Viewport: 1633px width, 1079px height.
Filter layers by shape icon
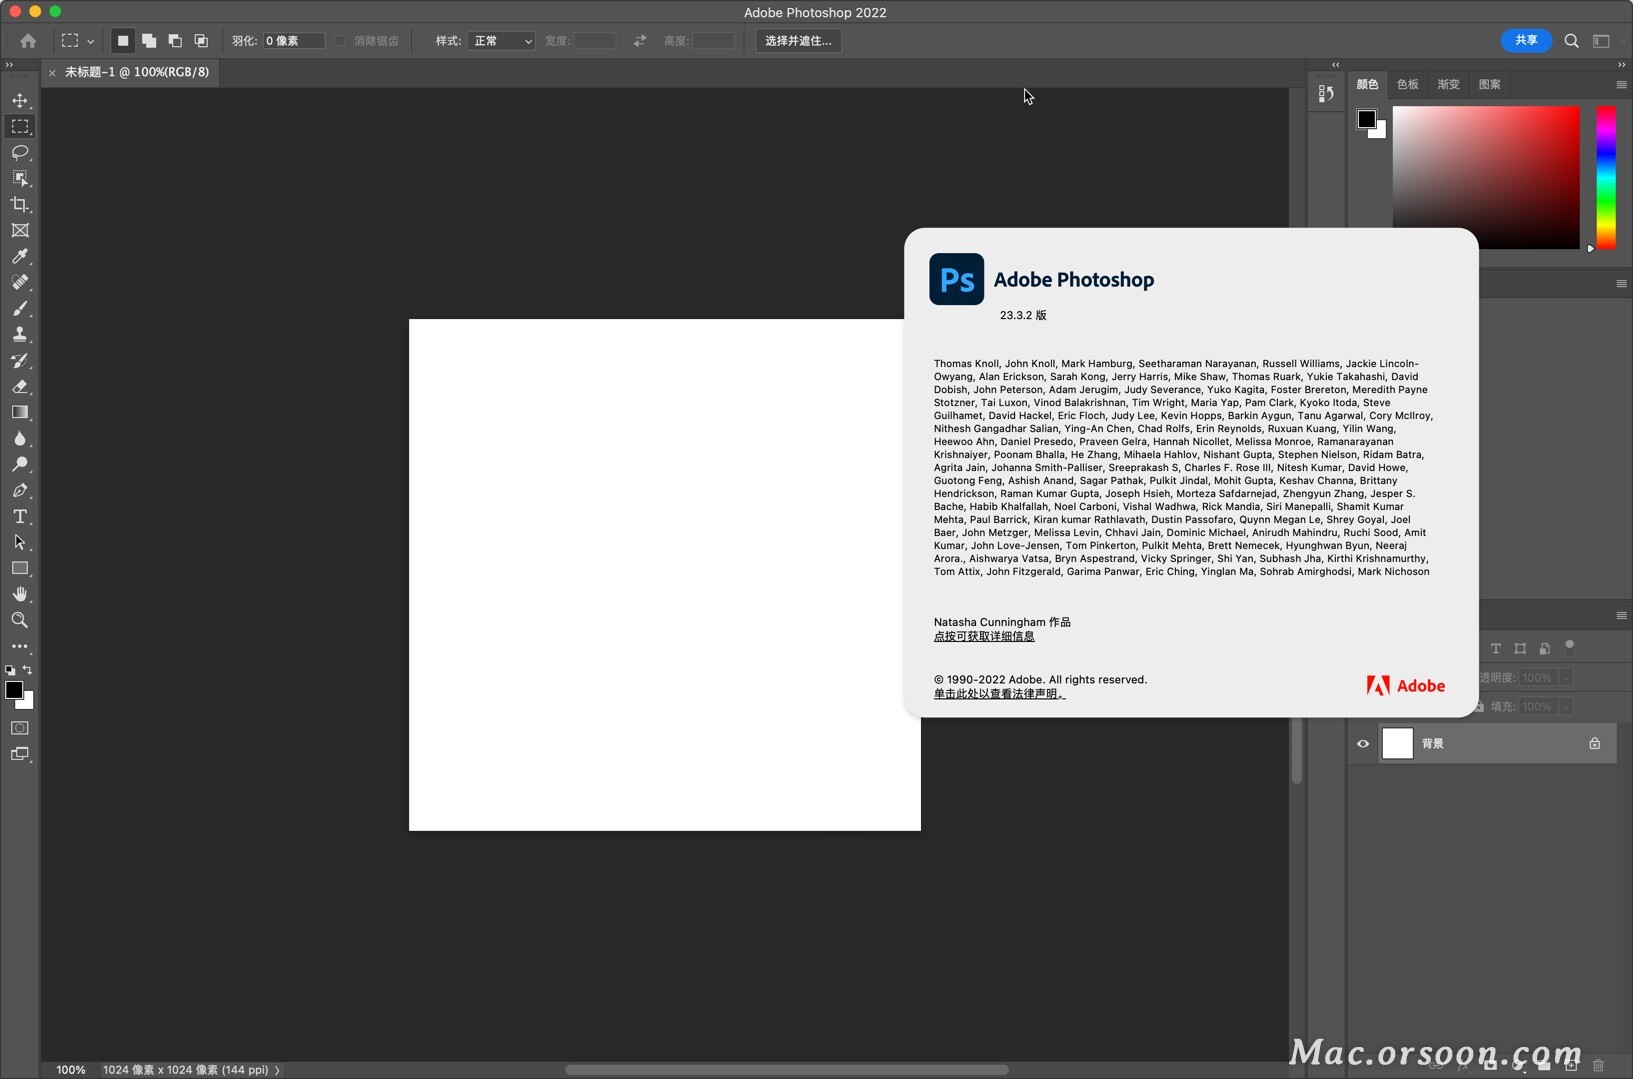[1520, 648]
